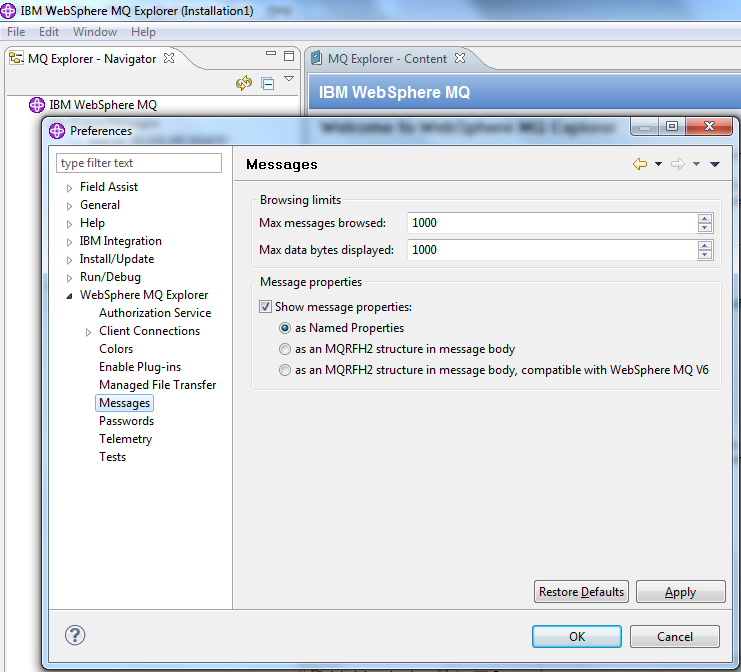
Task: Click the back navigation arrow in Preferences
Action: pyautogui.click(x=640, y=164)
